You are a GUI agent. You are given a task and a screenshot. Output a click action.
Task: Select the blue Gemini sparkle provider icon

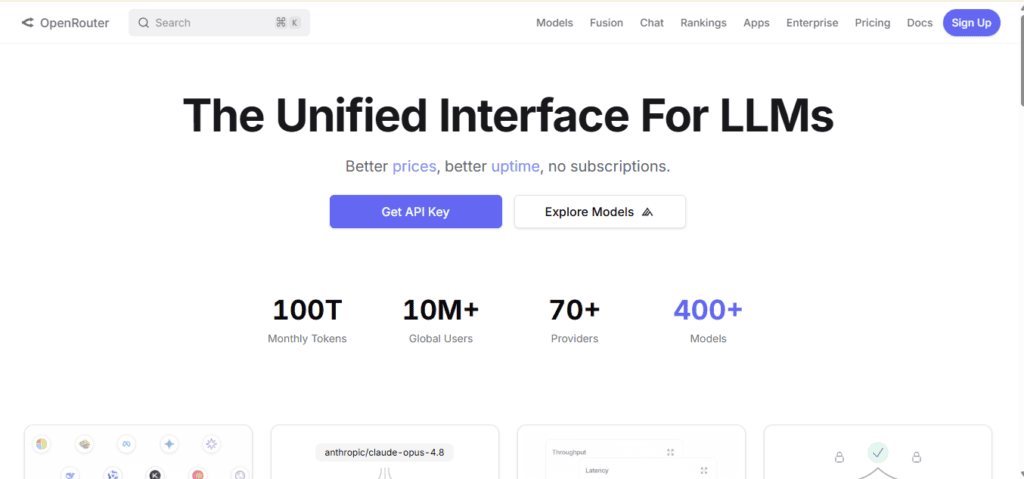169,444
